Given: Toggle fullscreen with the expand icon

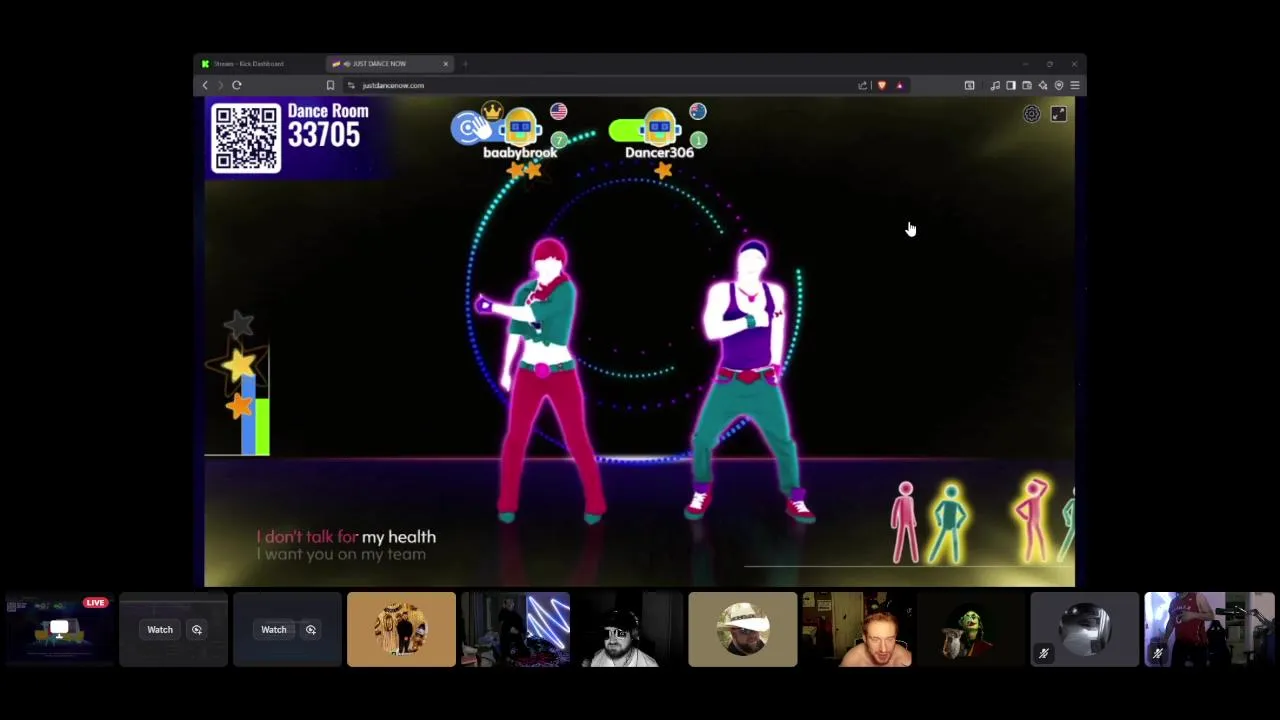Looking at the screenshot, I should [1059, 114].
